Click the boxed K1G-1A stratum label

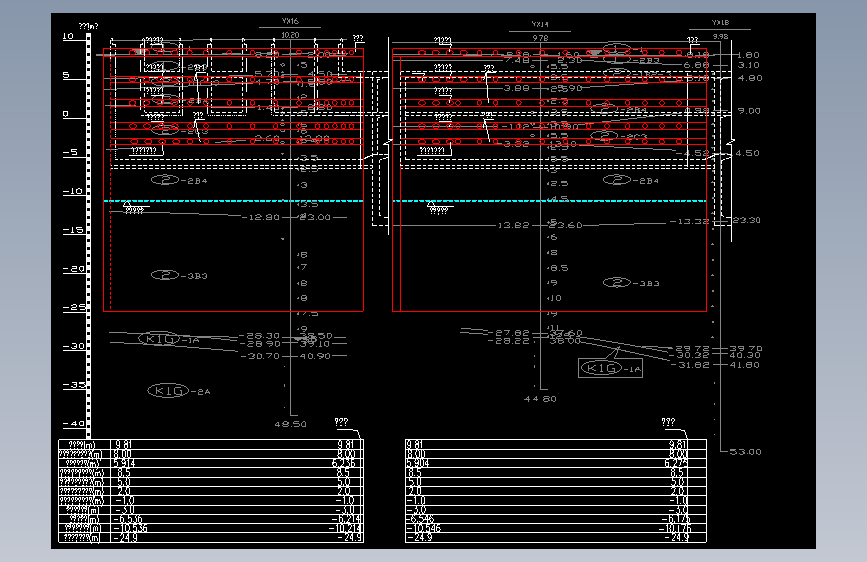(x=610, y=368)
